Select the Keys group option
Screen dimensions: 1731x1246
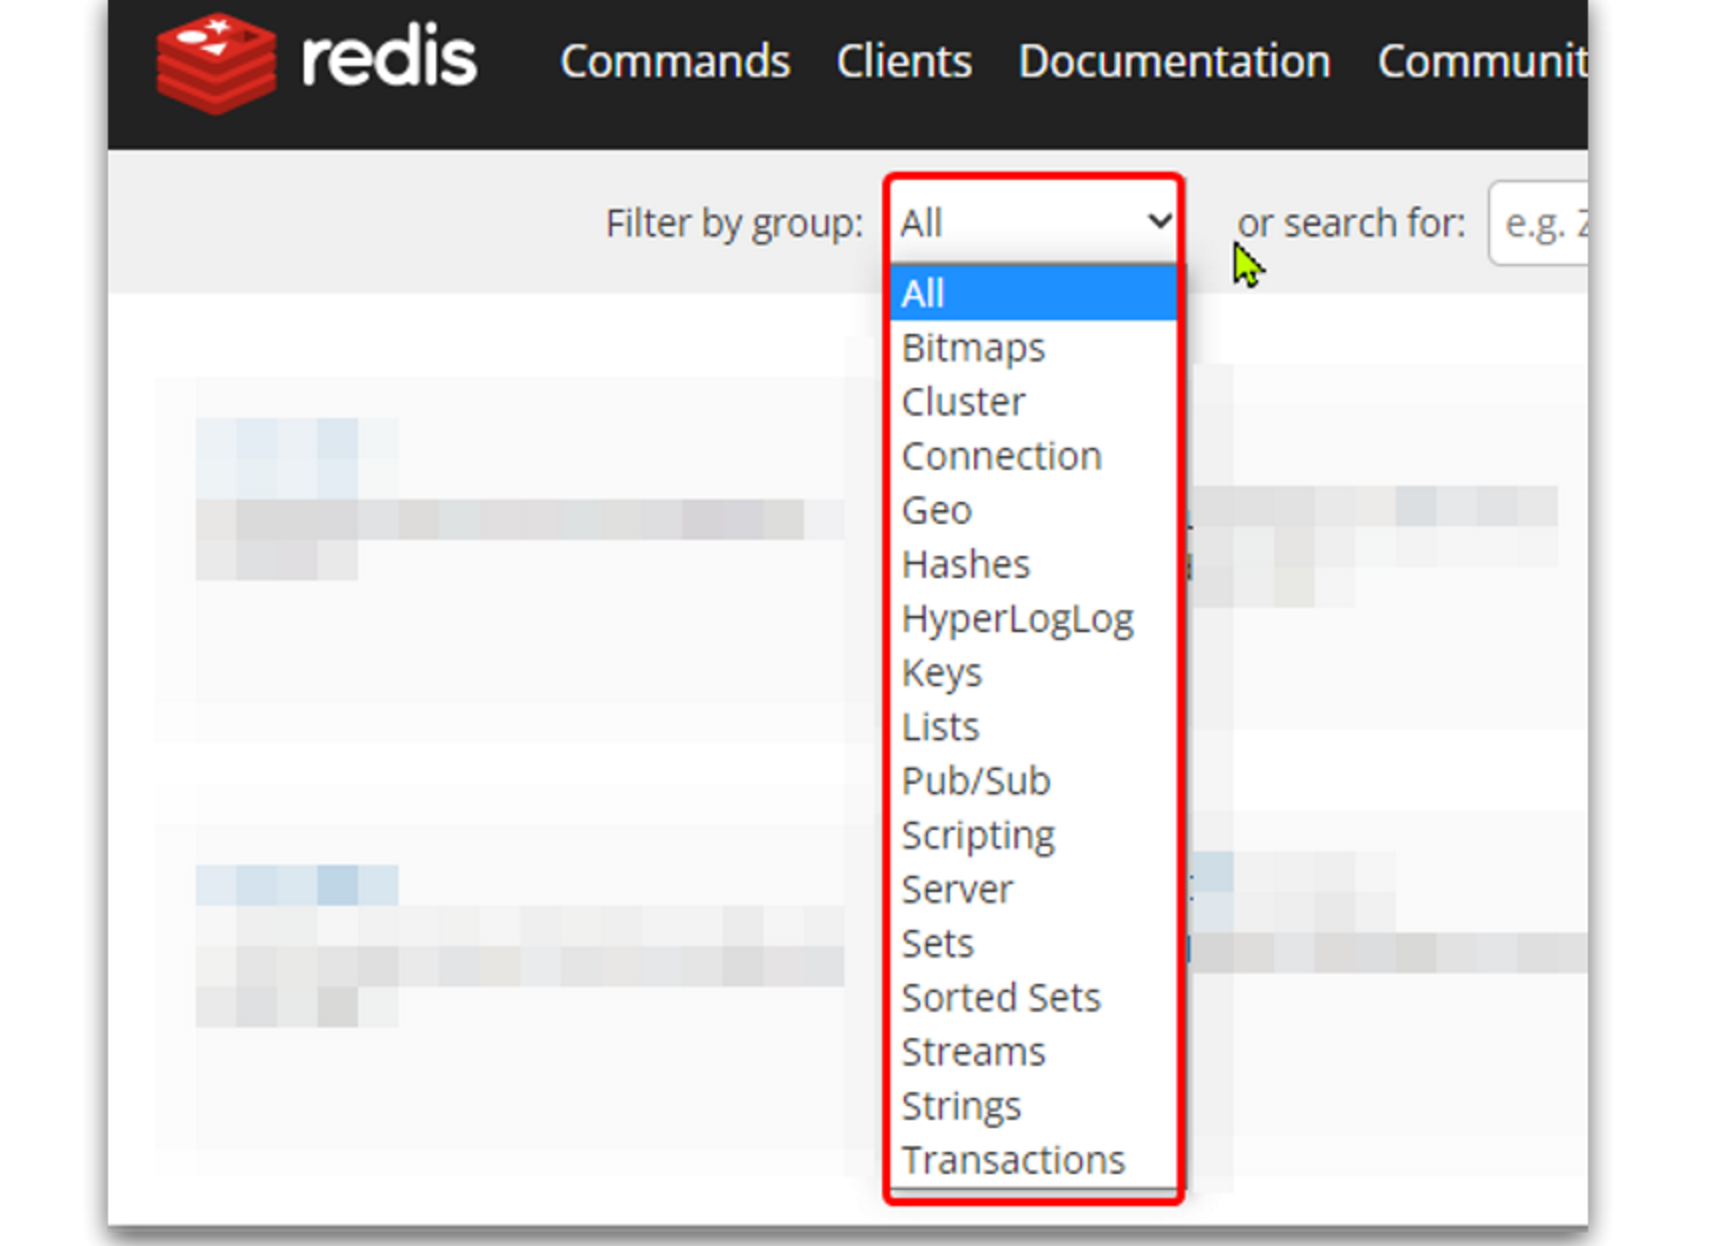click(1034, 673)
